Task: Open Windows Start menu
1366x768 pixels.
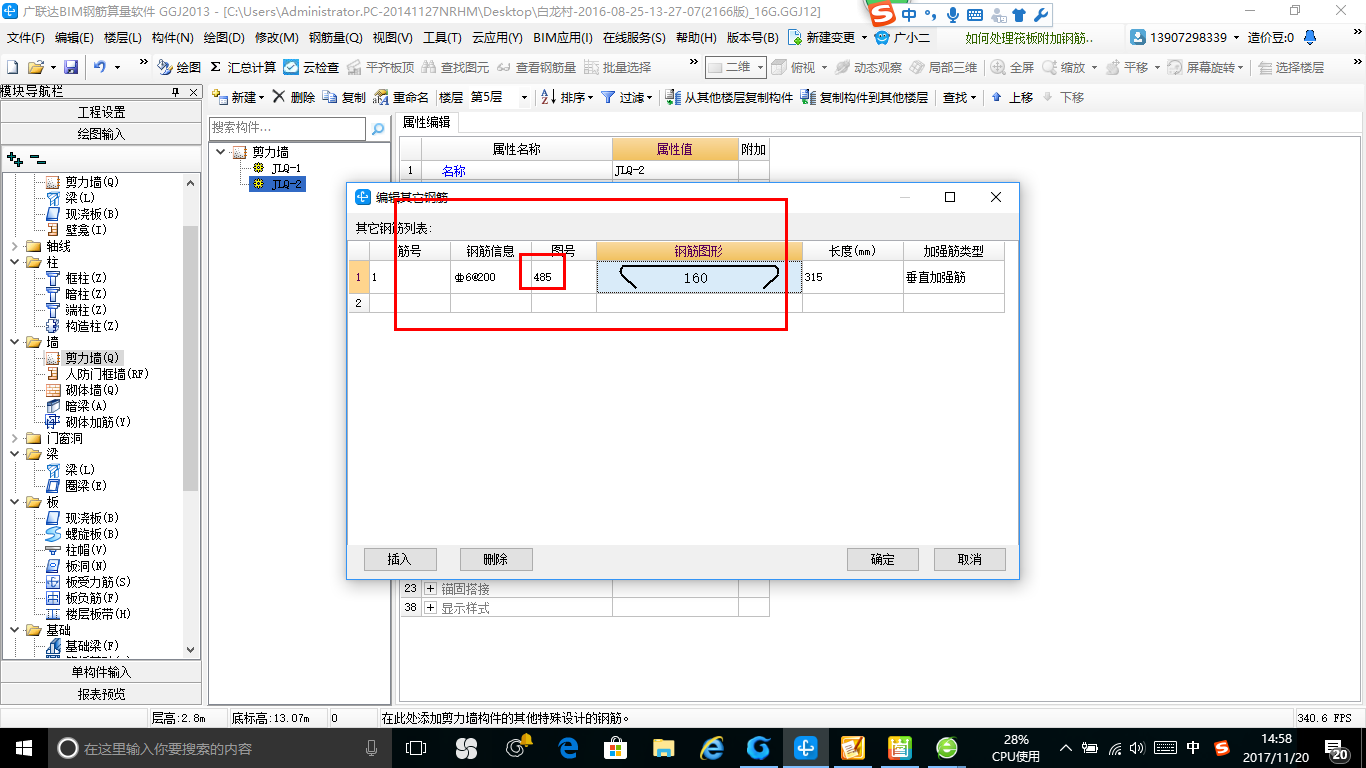Action: (24, 747)
